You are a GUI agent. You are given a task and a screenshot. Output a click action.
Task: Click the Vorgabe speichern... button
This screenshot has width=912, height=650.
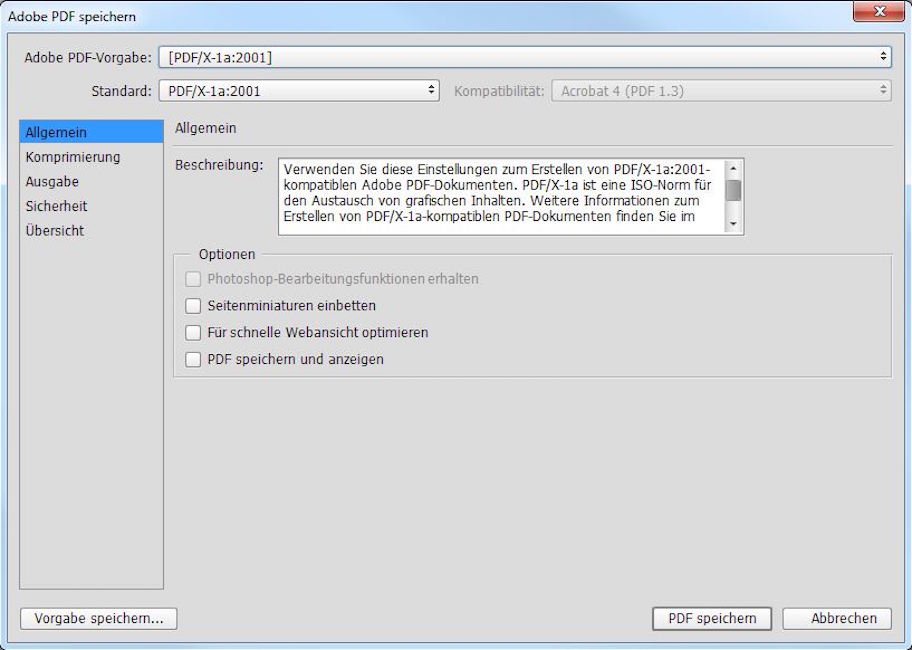(99, 619)
